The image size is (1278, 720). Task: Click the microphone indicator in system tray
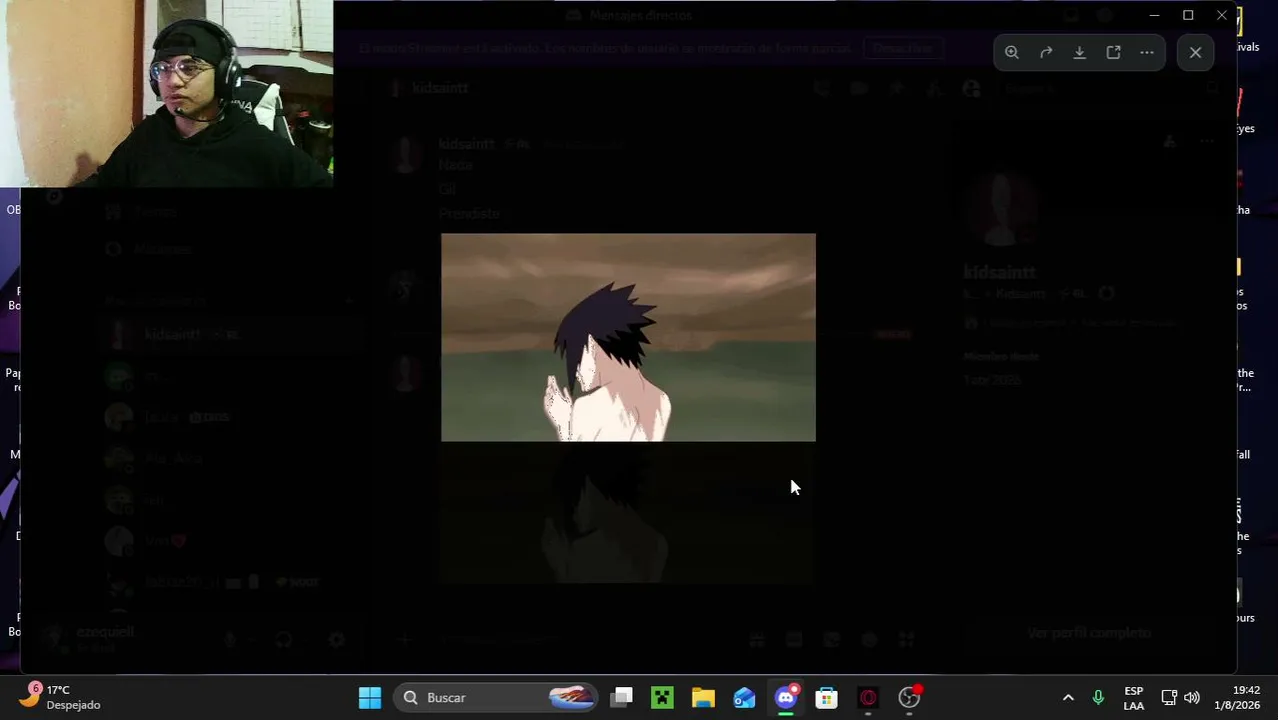point(1098,697)
